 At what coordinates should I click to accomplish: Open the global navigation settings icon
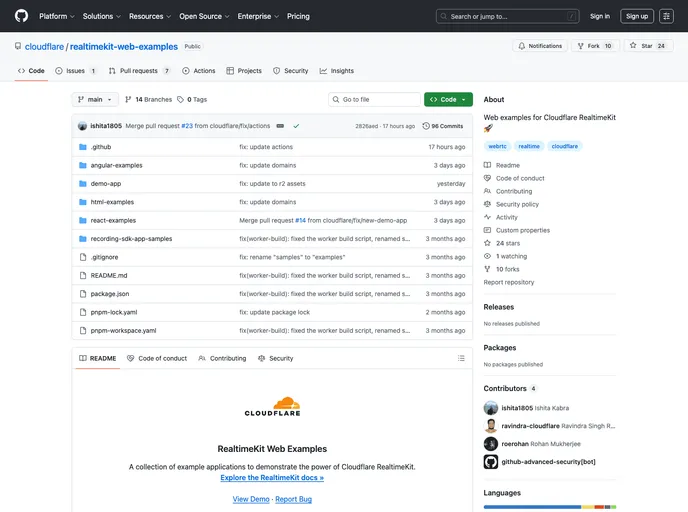666,16
